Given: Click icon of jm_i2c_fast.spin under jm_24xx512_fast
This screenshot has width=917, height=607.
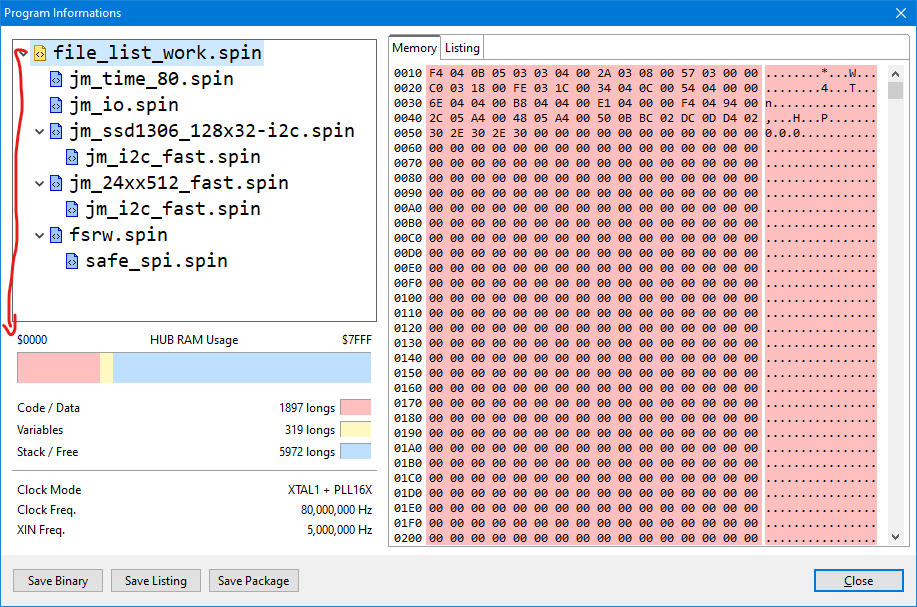Looking at the screenshot, I should pyautogui.click(x=72, y=209).
